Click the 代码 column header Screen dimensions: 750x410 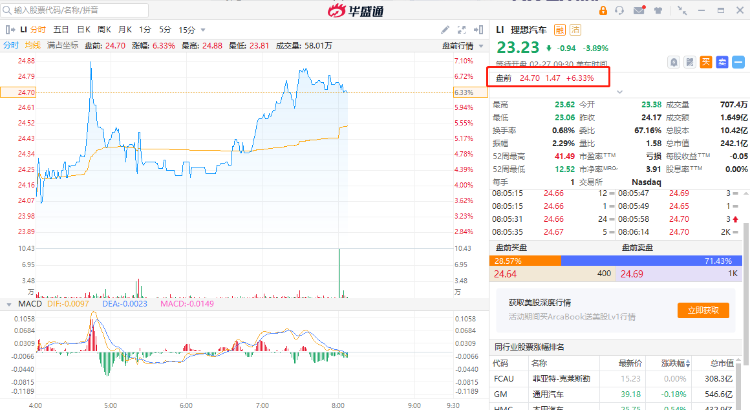point(500,364)
